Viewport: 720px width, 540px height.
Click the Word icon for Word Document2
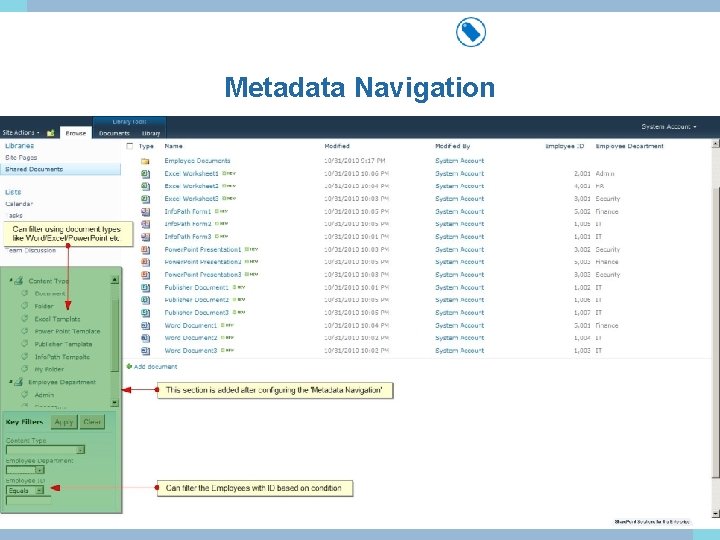[146, 338]
